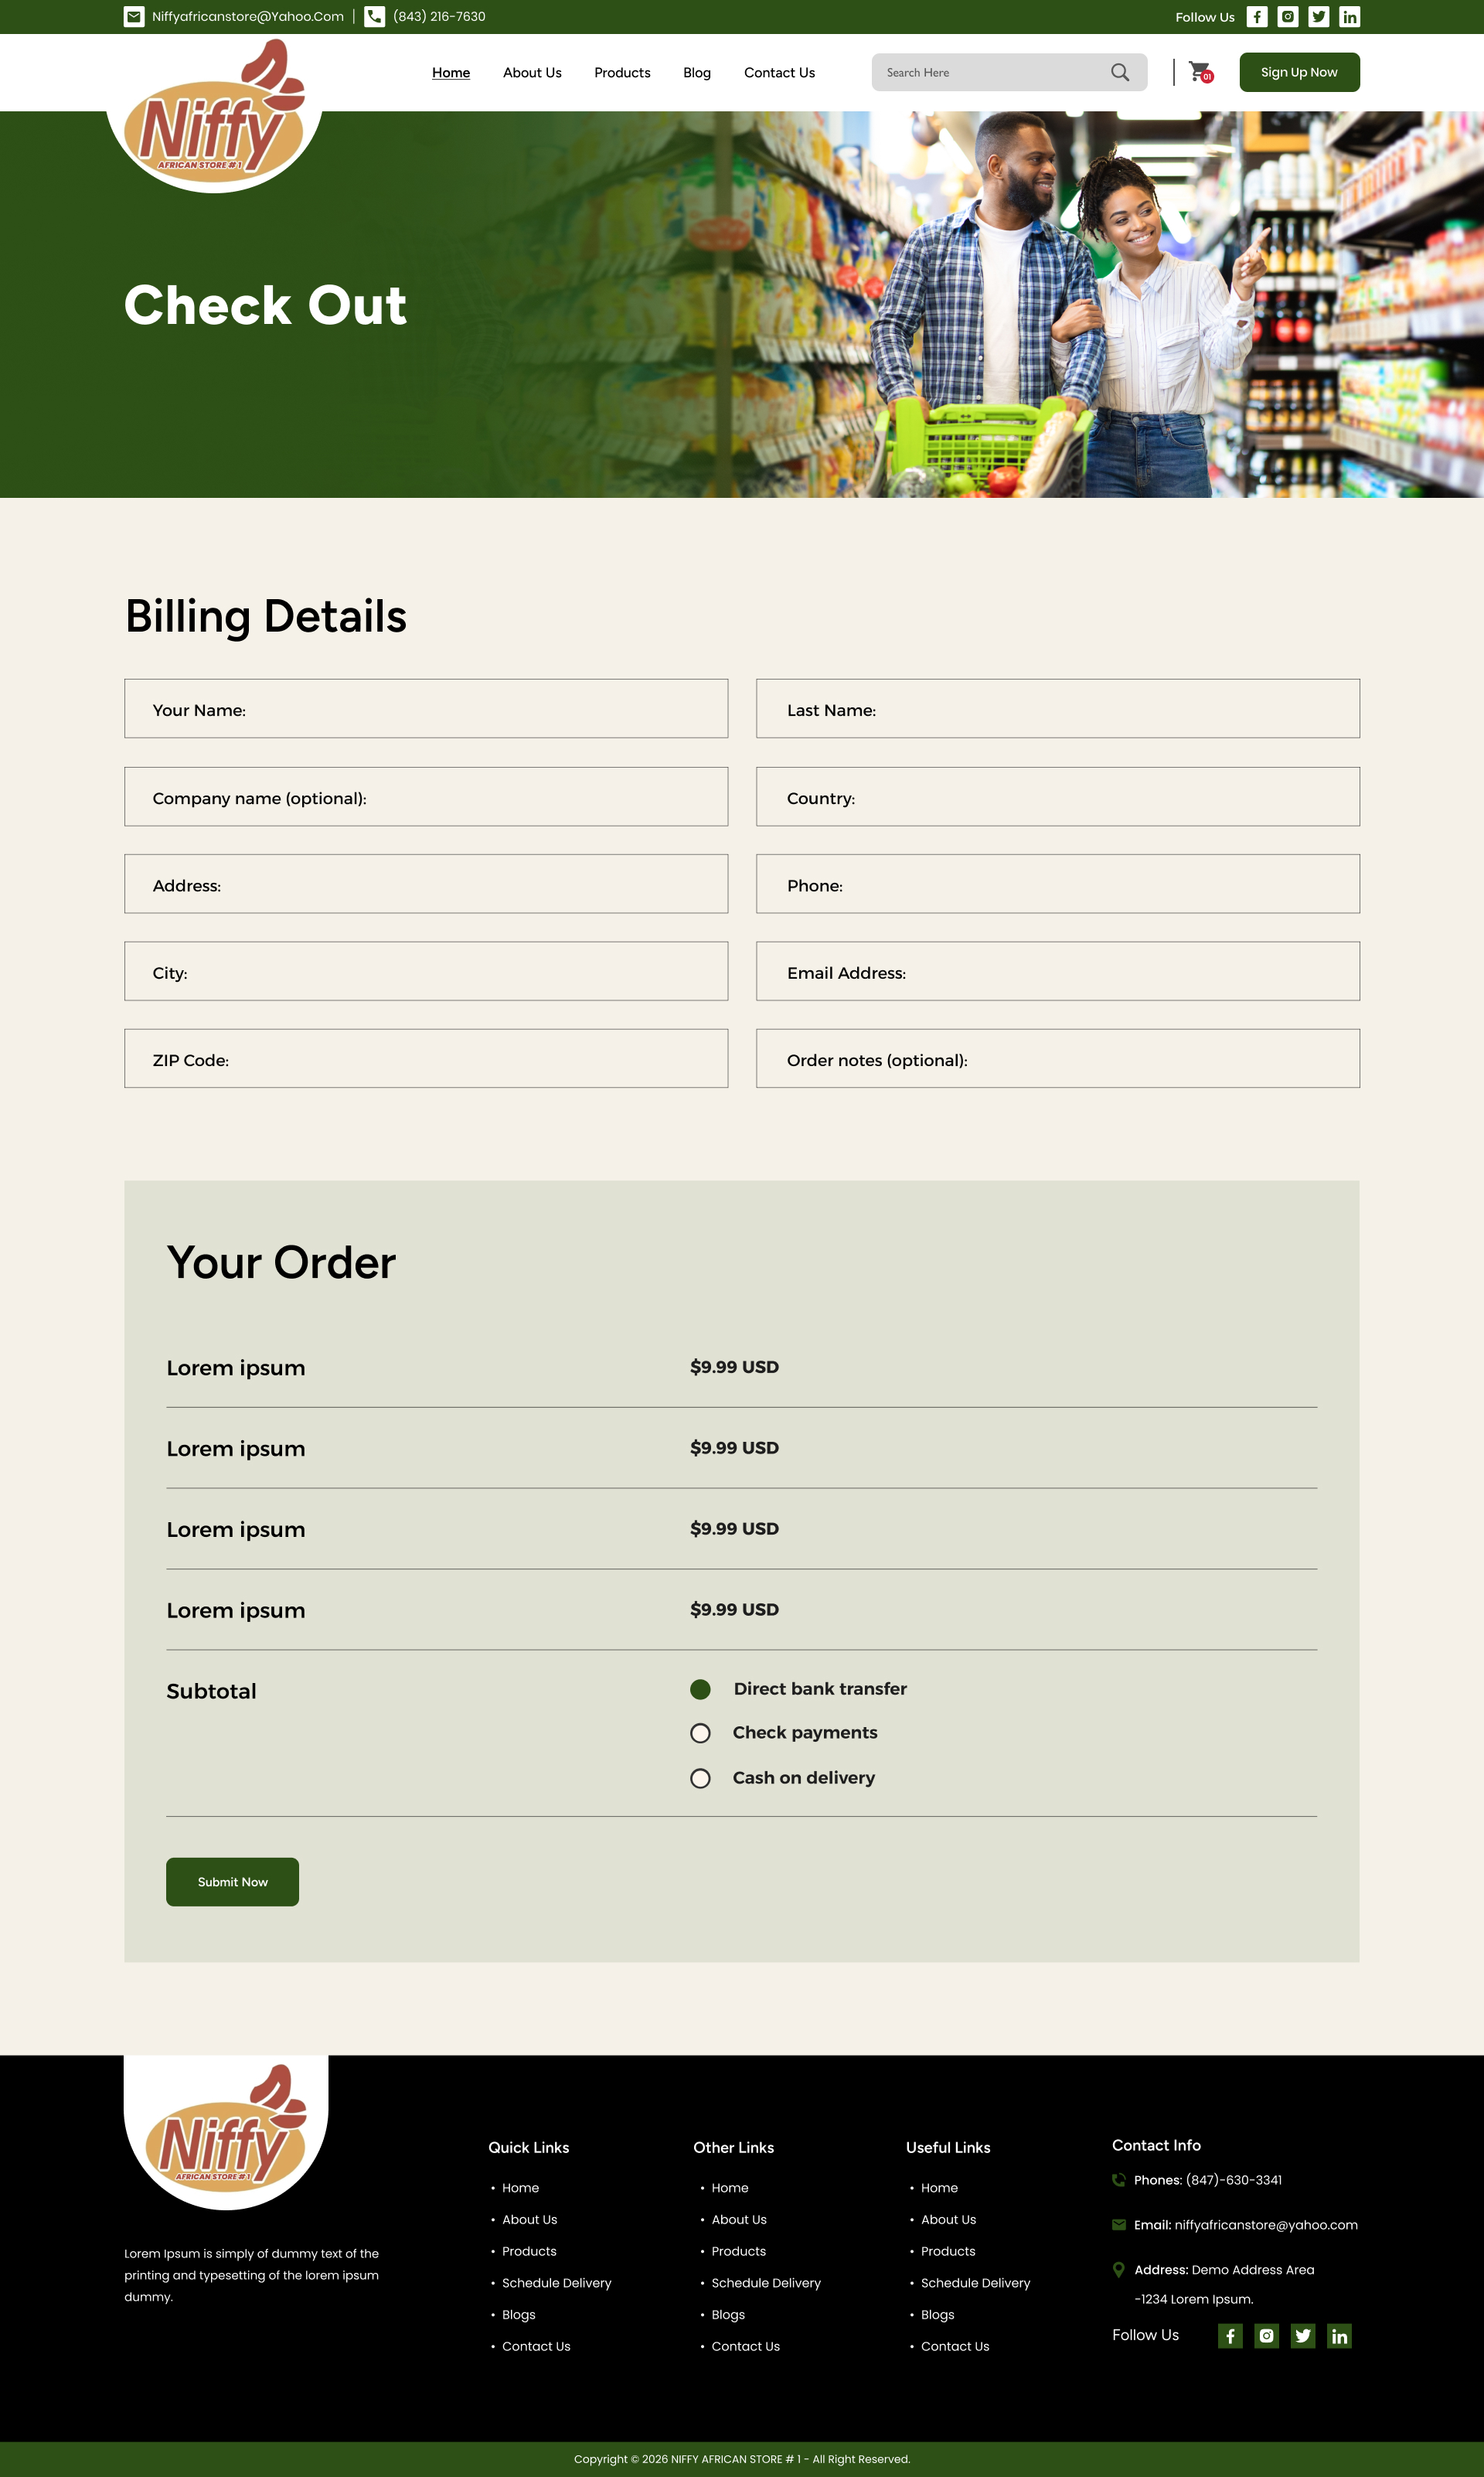Open LinkedIn icon in top bar

point(1349,17)
